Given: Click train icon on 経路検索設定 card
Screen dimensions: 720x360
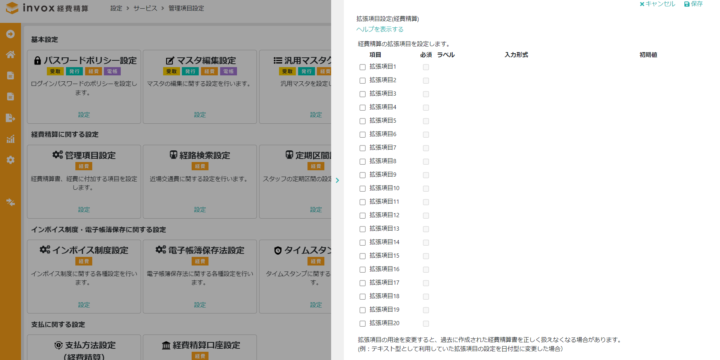Looking at the screenshot, I should [x=173, y=155].
